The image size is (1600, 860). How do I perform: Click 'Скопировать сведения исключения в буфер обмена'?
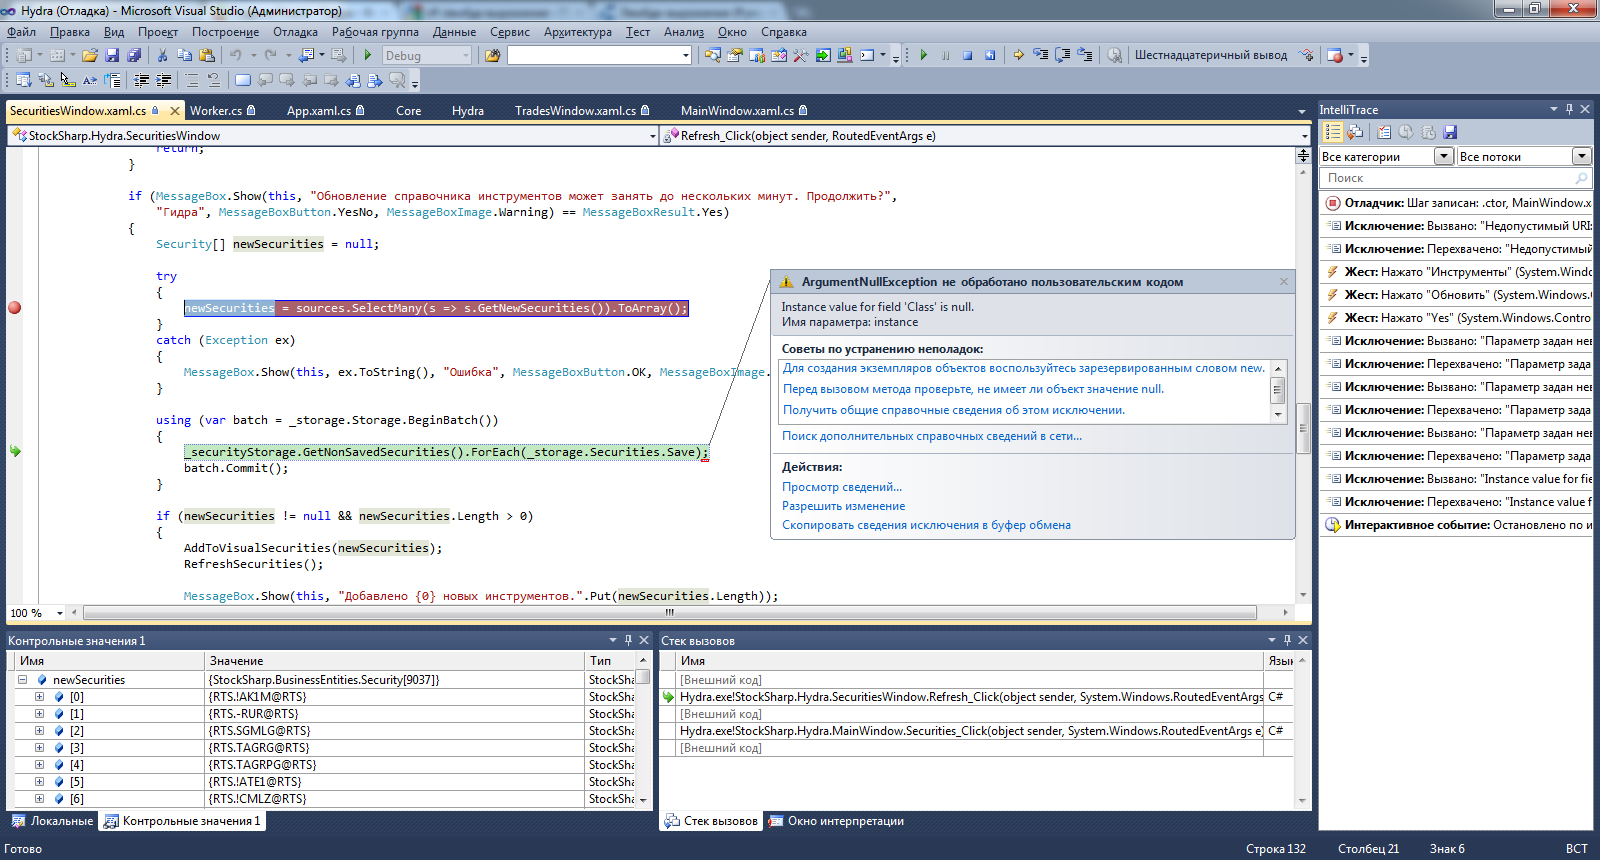926,525
